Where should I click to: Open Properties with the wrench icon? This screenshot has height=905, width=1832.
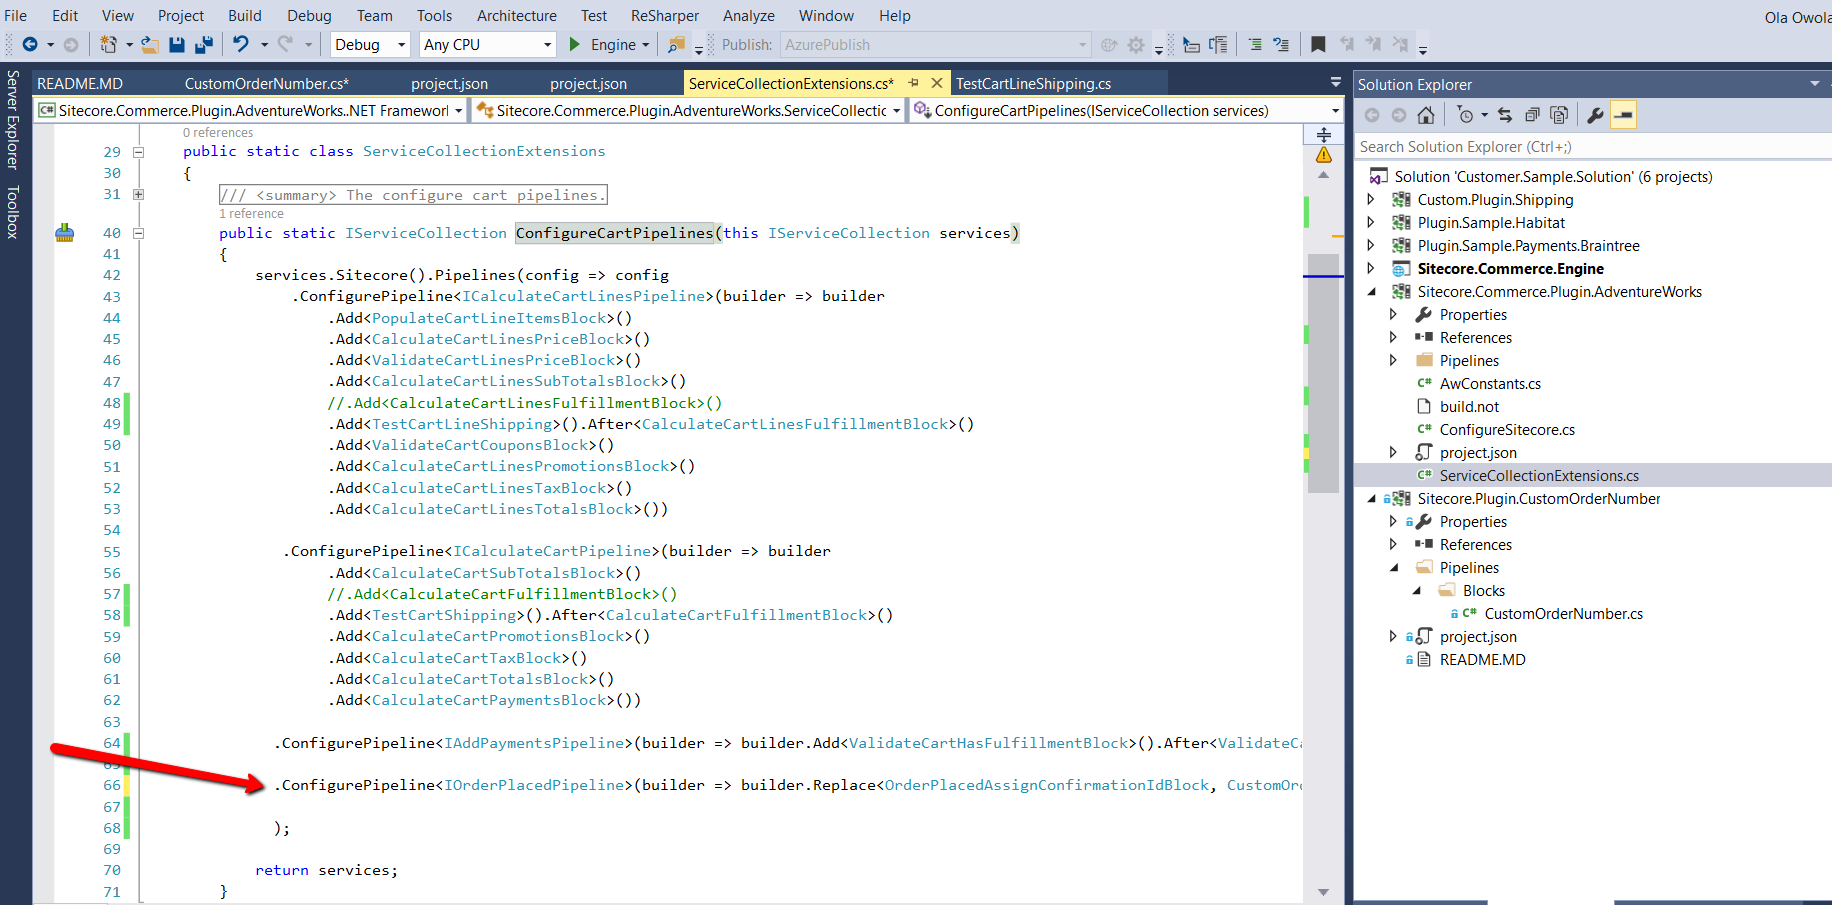1595,115
